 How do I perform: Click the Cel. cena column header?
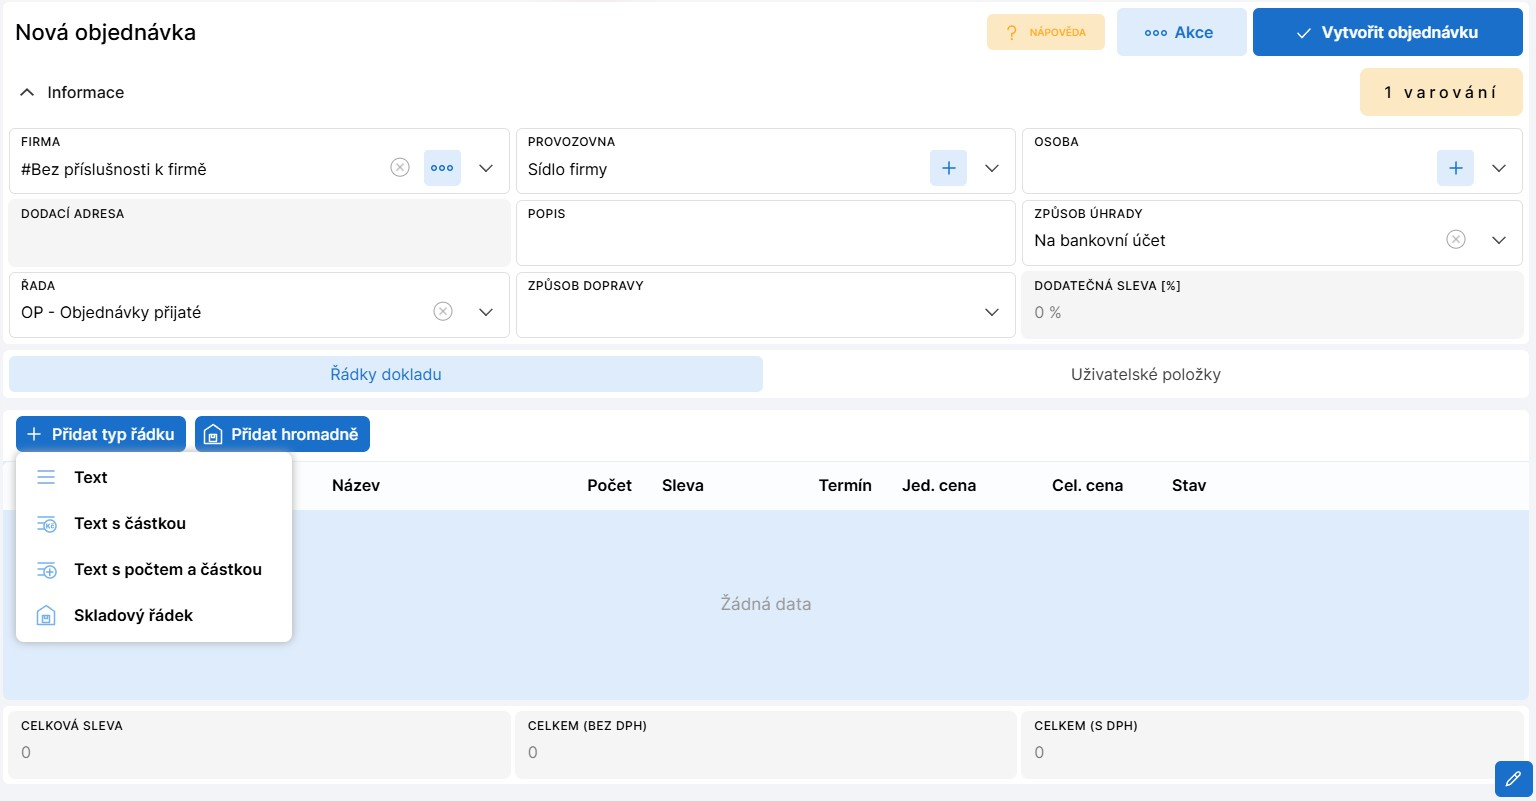coord(1087,485)
